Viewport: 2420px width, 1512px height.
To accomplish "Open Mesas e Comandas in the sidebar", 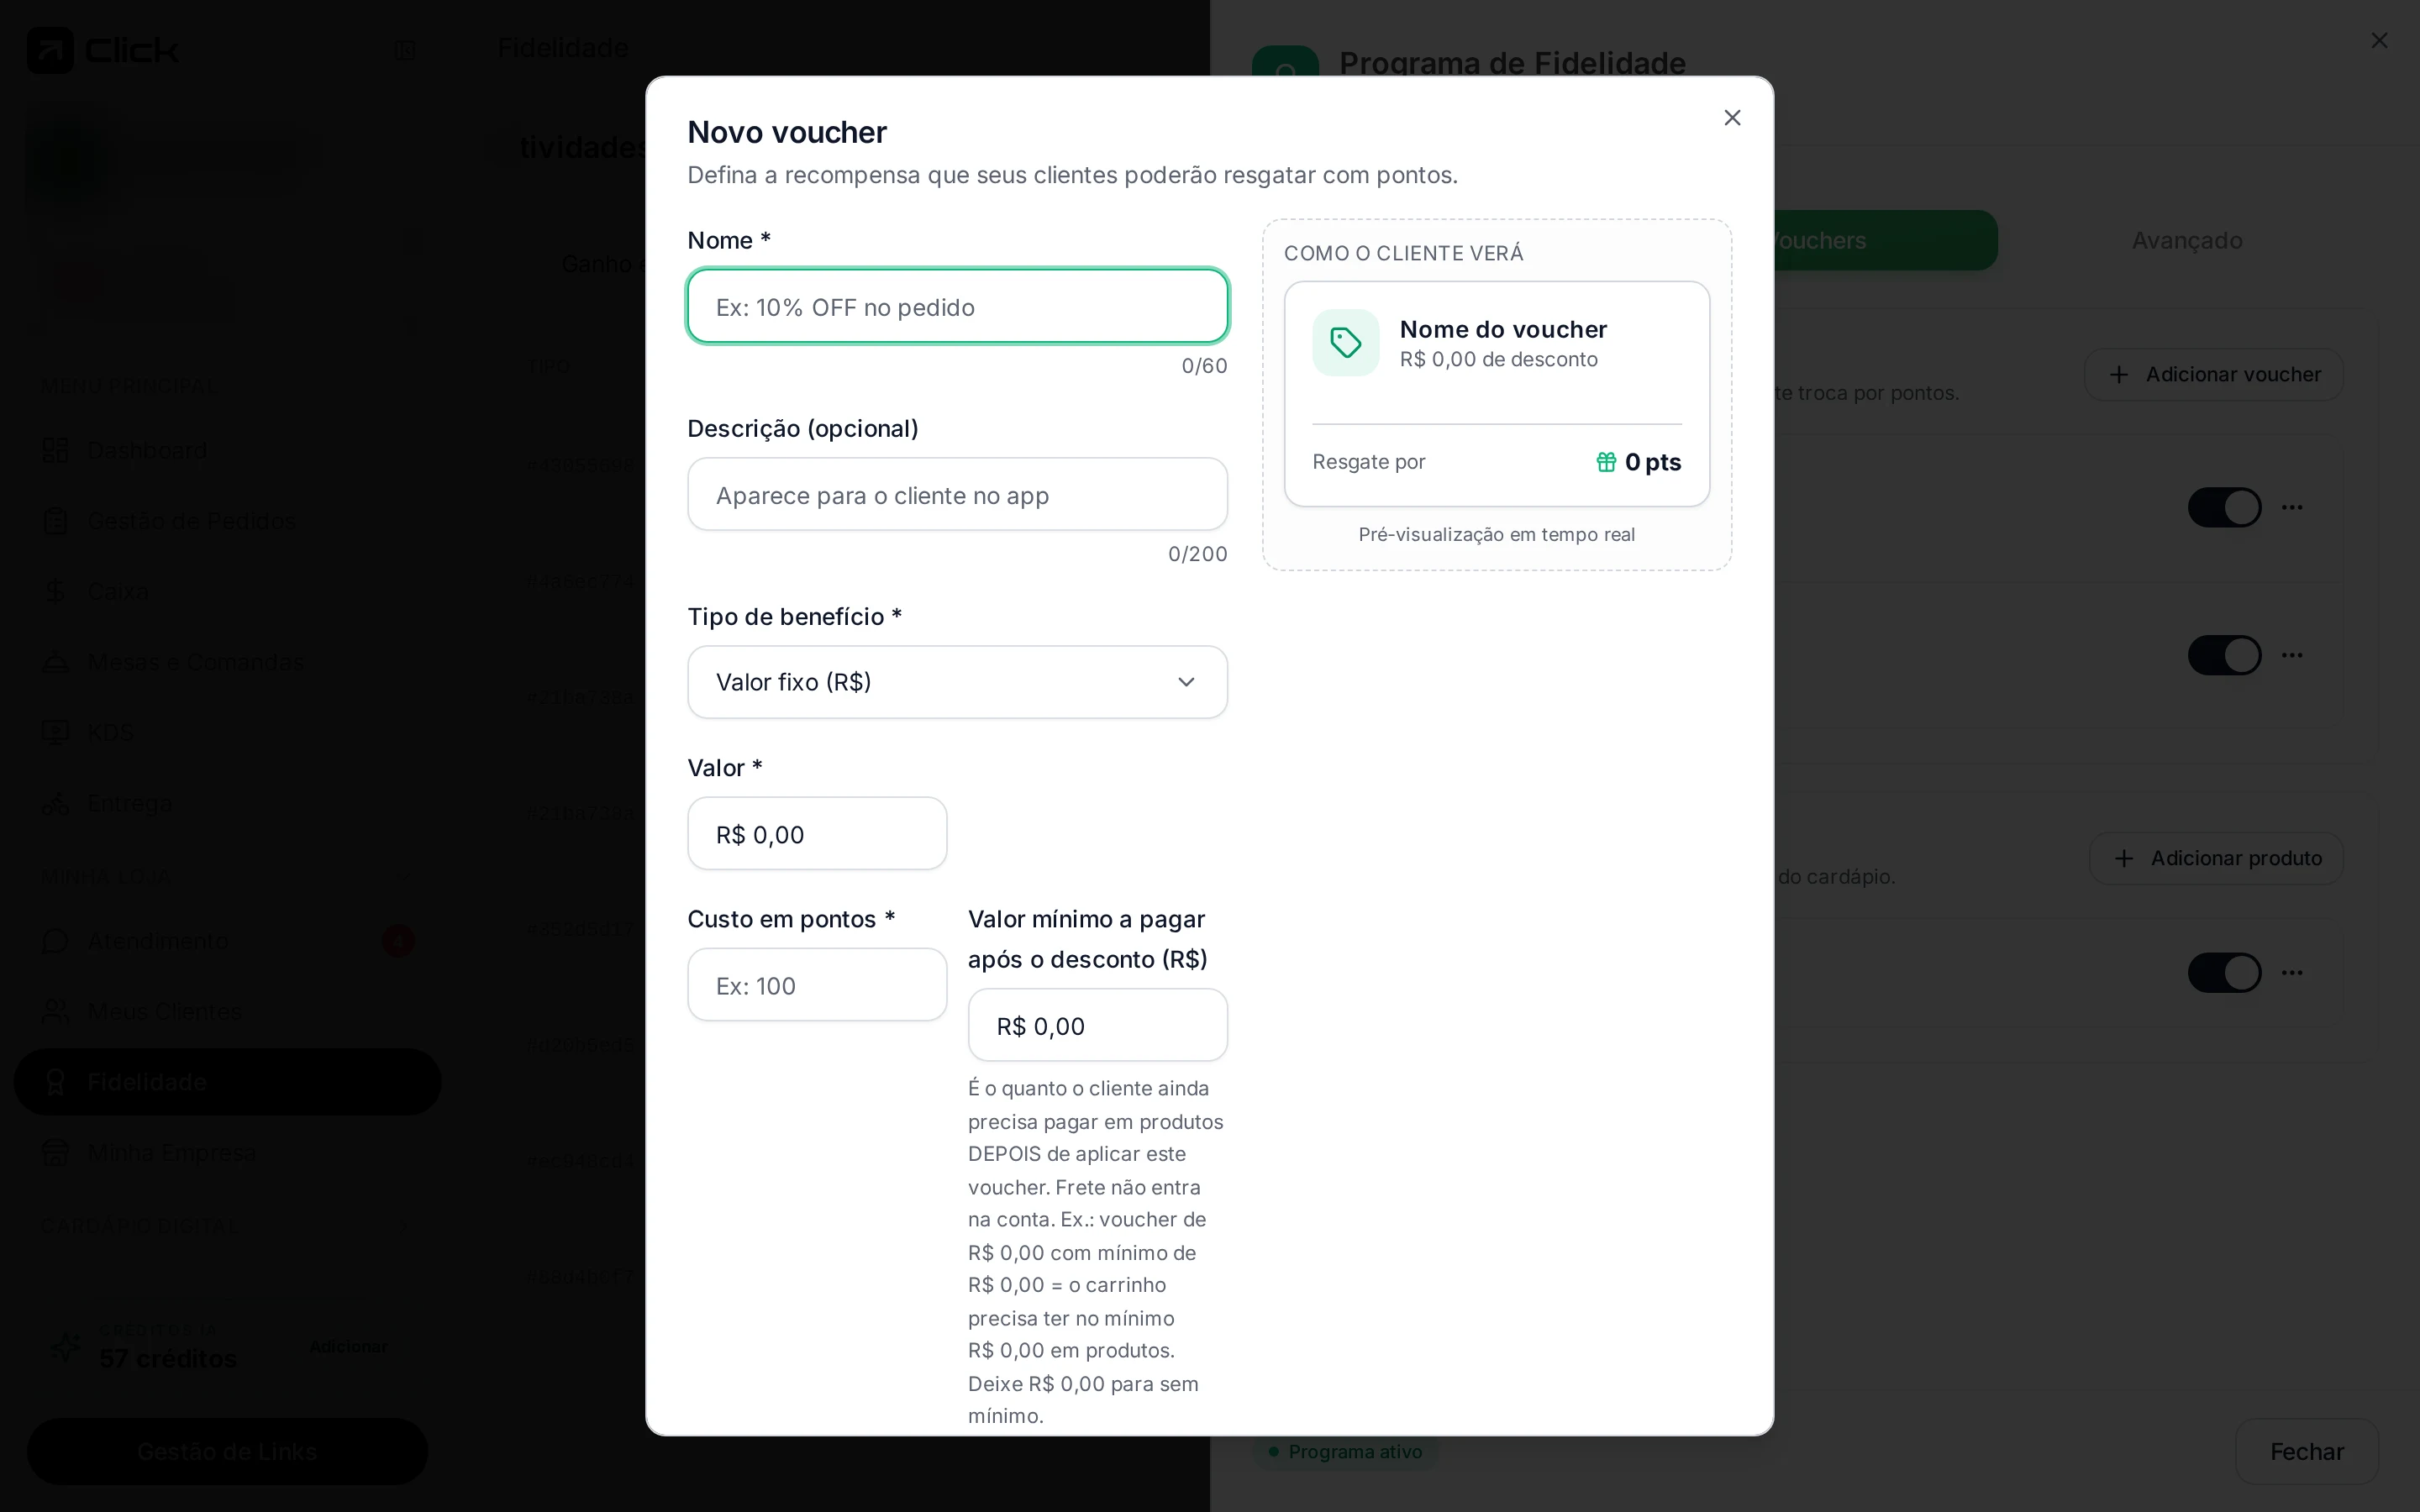I will point(228,662).
